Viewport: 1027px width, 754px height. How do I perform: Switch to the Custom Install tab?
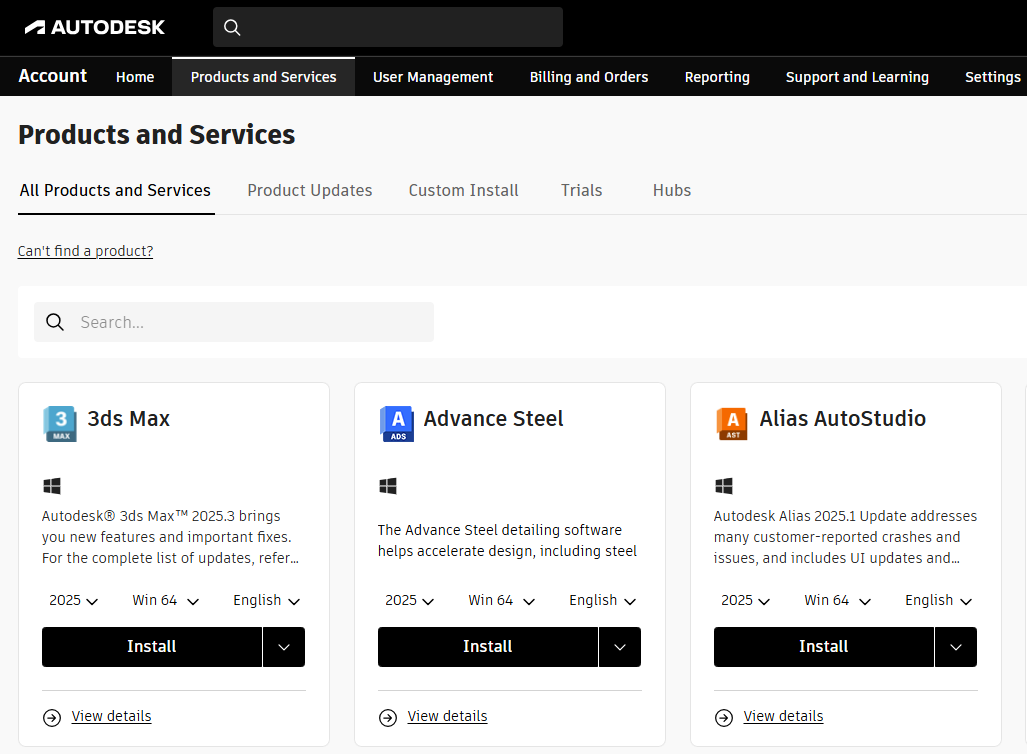(463, 190)
